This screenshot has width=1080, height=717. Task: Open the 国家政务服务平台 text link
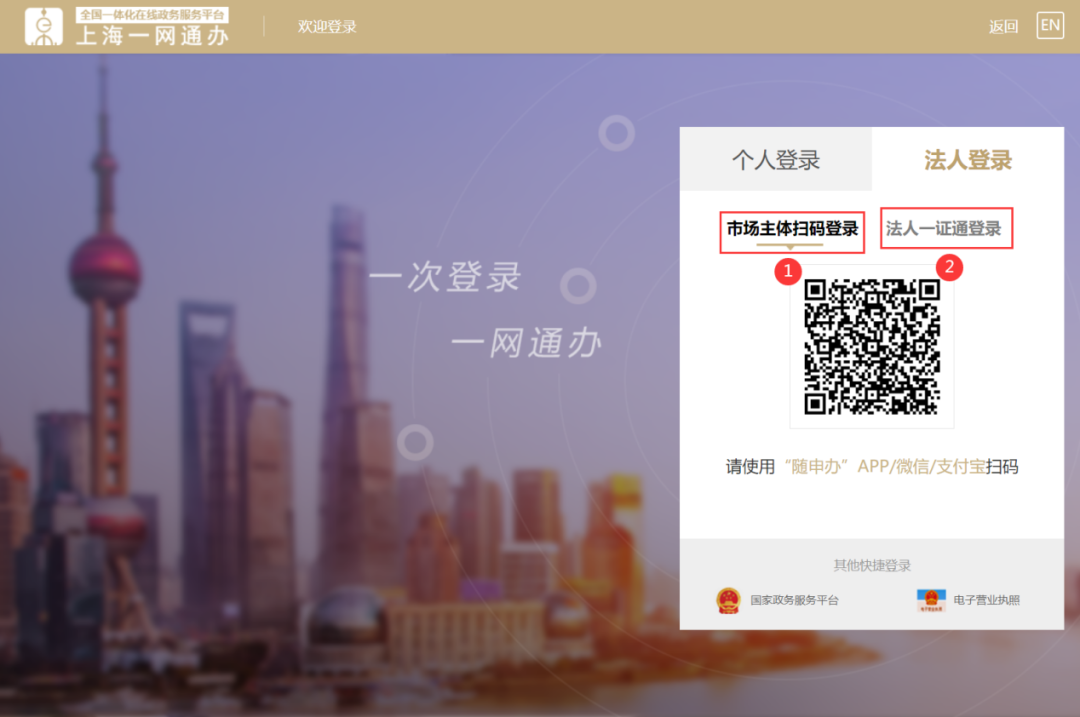[794, 600]
